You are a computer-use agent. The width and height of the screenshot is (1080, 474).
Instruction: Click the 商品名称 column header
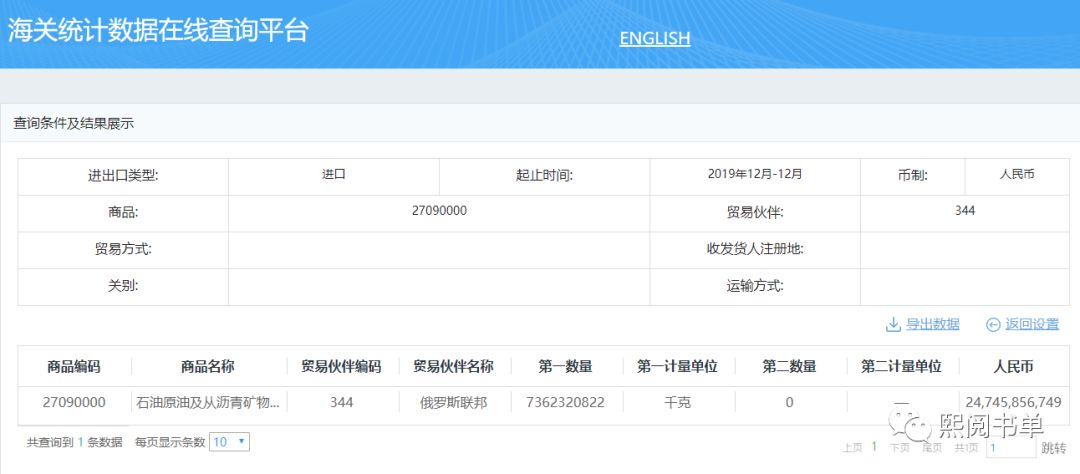click(x=208, y=367)
